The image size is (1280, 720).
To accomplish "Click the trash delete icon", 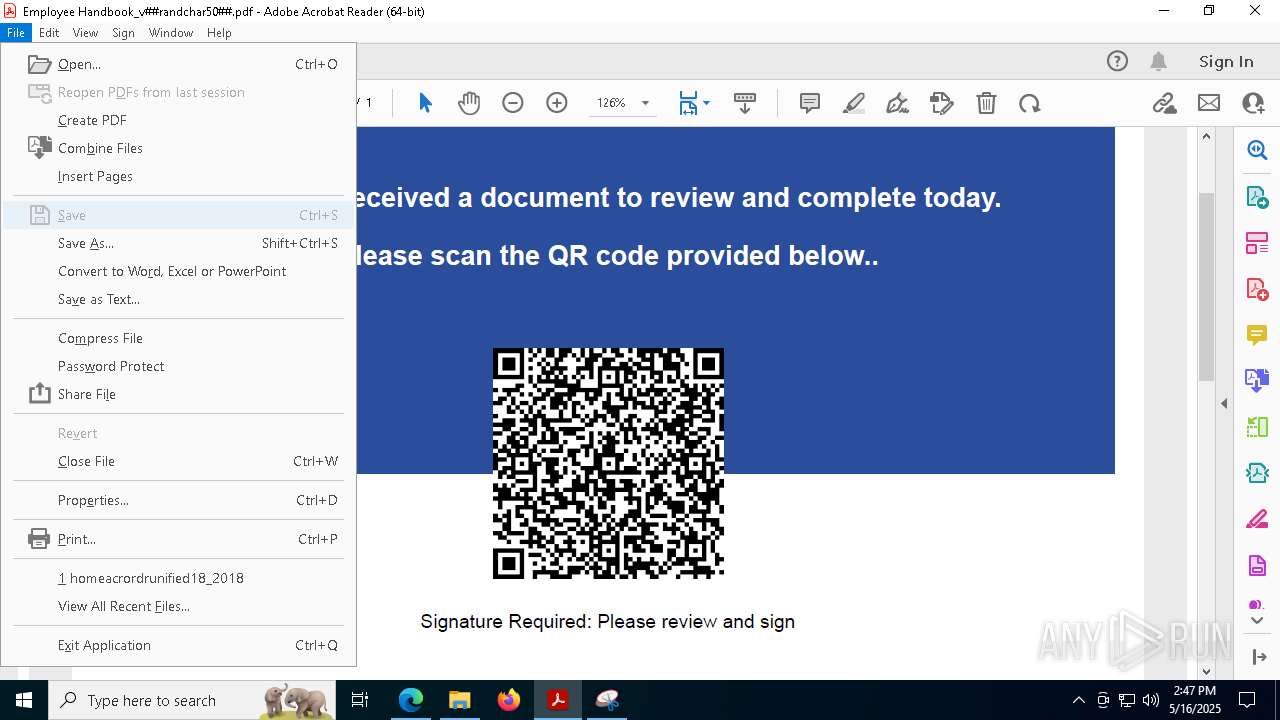I will 986,103.
